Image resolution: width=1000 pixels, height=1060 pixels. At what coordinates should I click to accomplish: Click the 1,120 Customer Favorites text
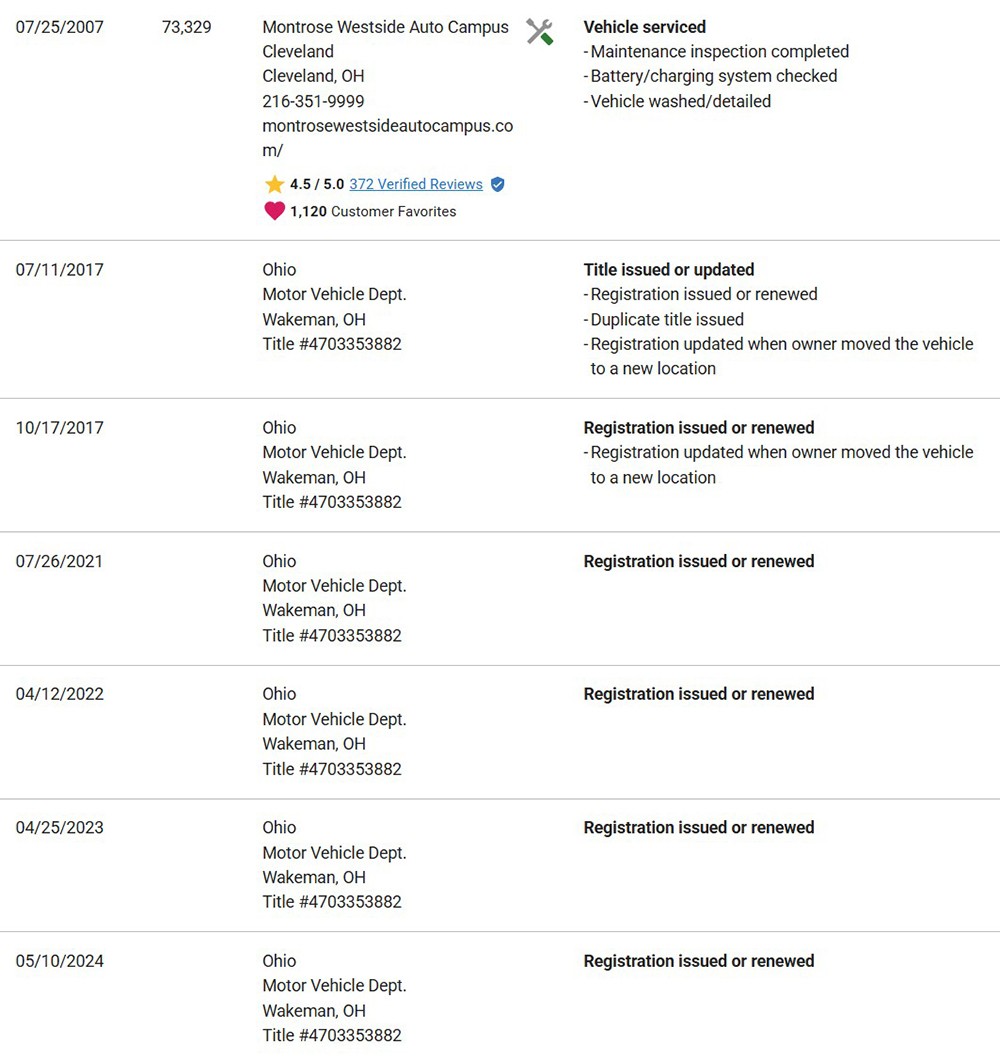373,211
